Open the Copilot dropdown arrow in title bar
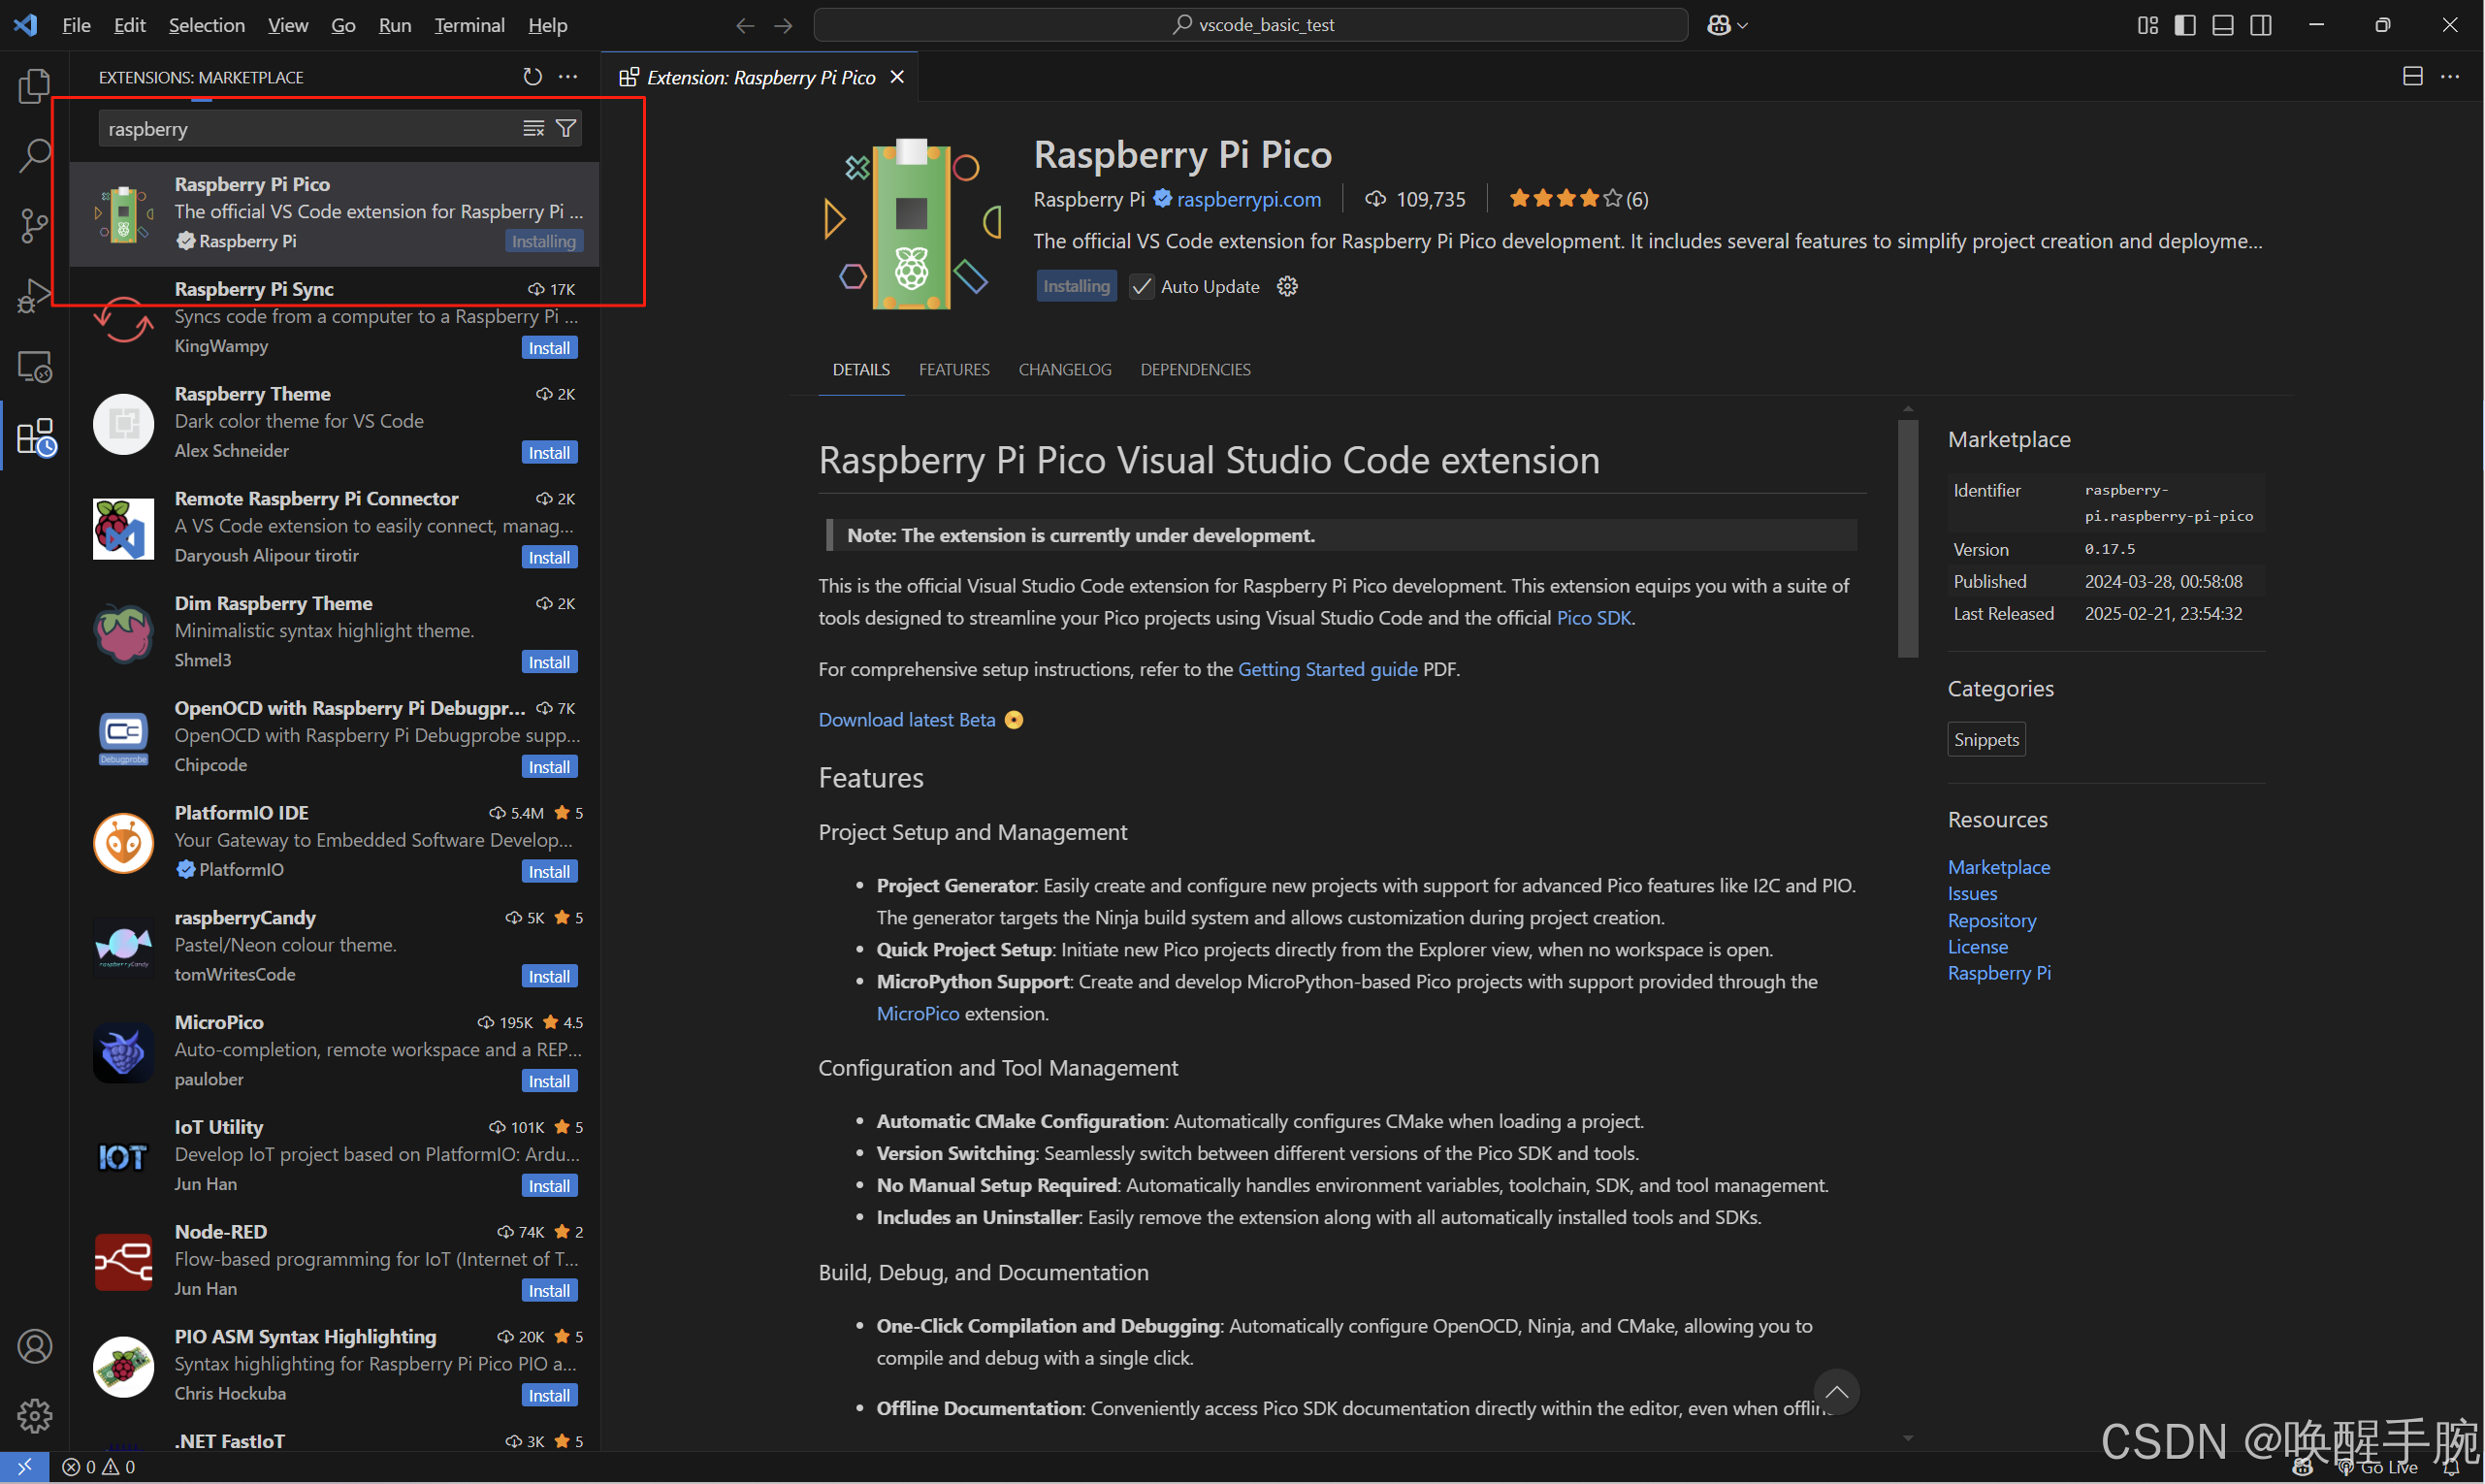 1743,25
